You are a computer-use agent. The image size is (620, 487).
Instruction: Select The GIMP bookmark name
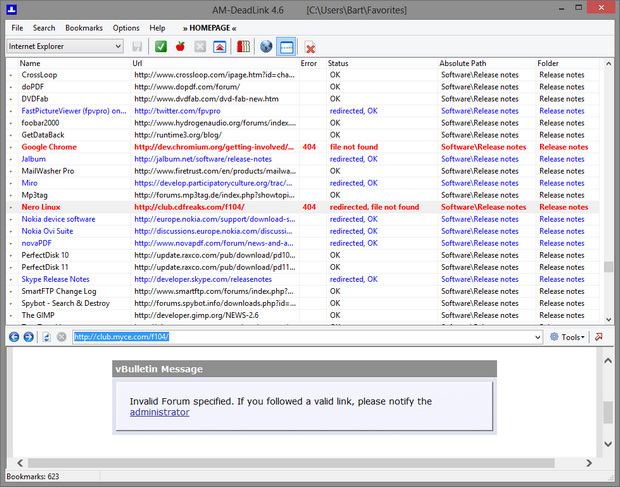pyautogui.click(x=38, y=315)
